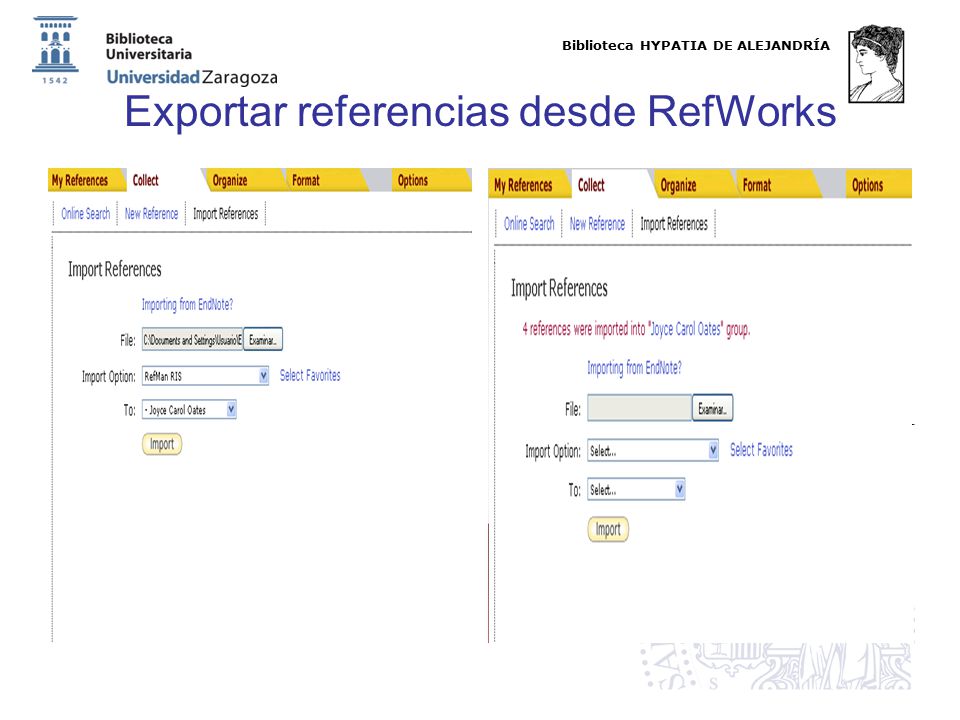Select Collect tab in left RefWorks panel
Viewport: 960px width, 720px height.
click(x=146, y=180)
